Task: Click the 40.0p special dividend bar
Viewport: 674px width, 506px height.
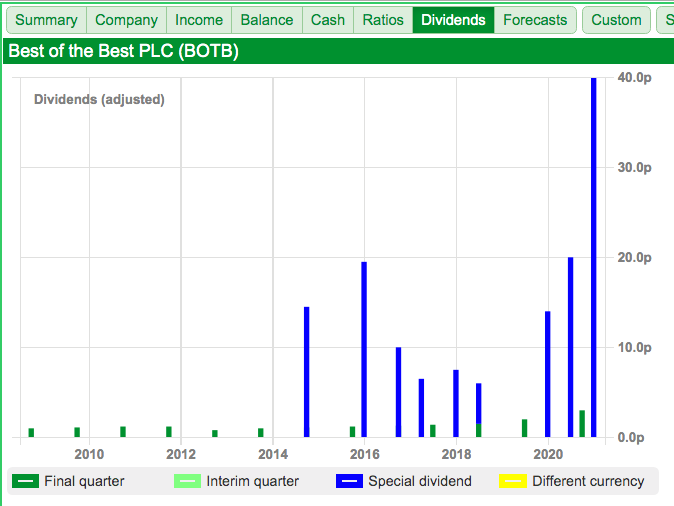Action: pos(594,258)
